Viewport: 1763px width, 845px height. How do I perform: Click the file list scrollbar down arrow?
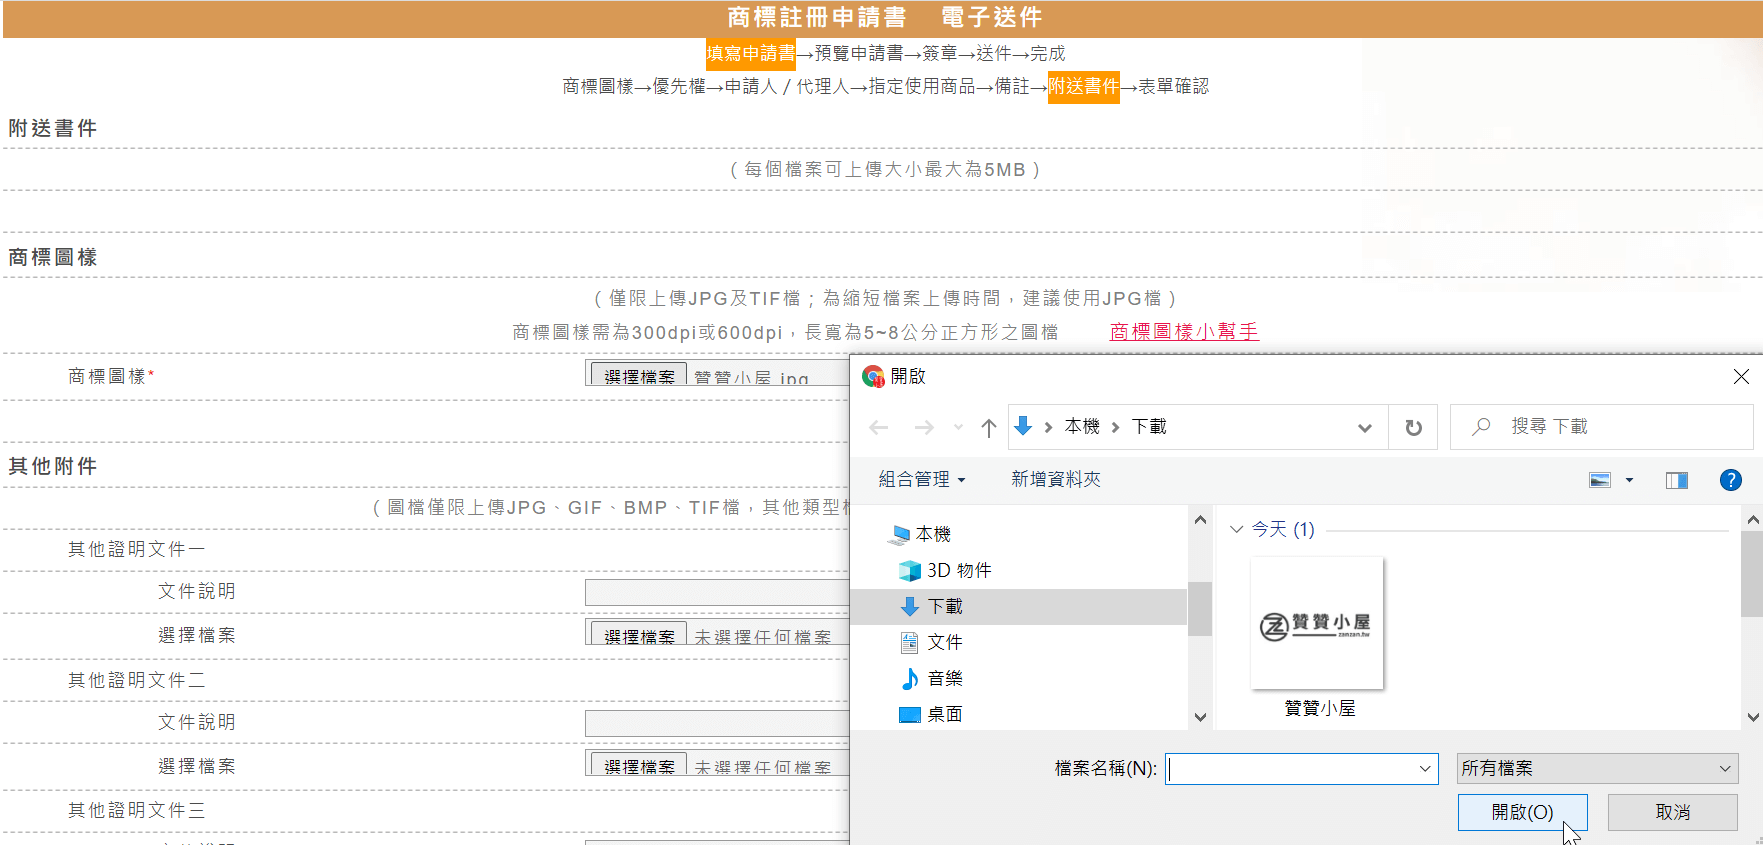click(1752, 717)
